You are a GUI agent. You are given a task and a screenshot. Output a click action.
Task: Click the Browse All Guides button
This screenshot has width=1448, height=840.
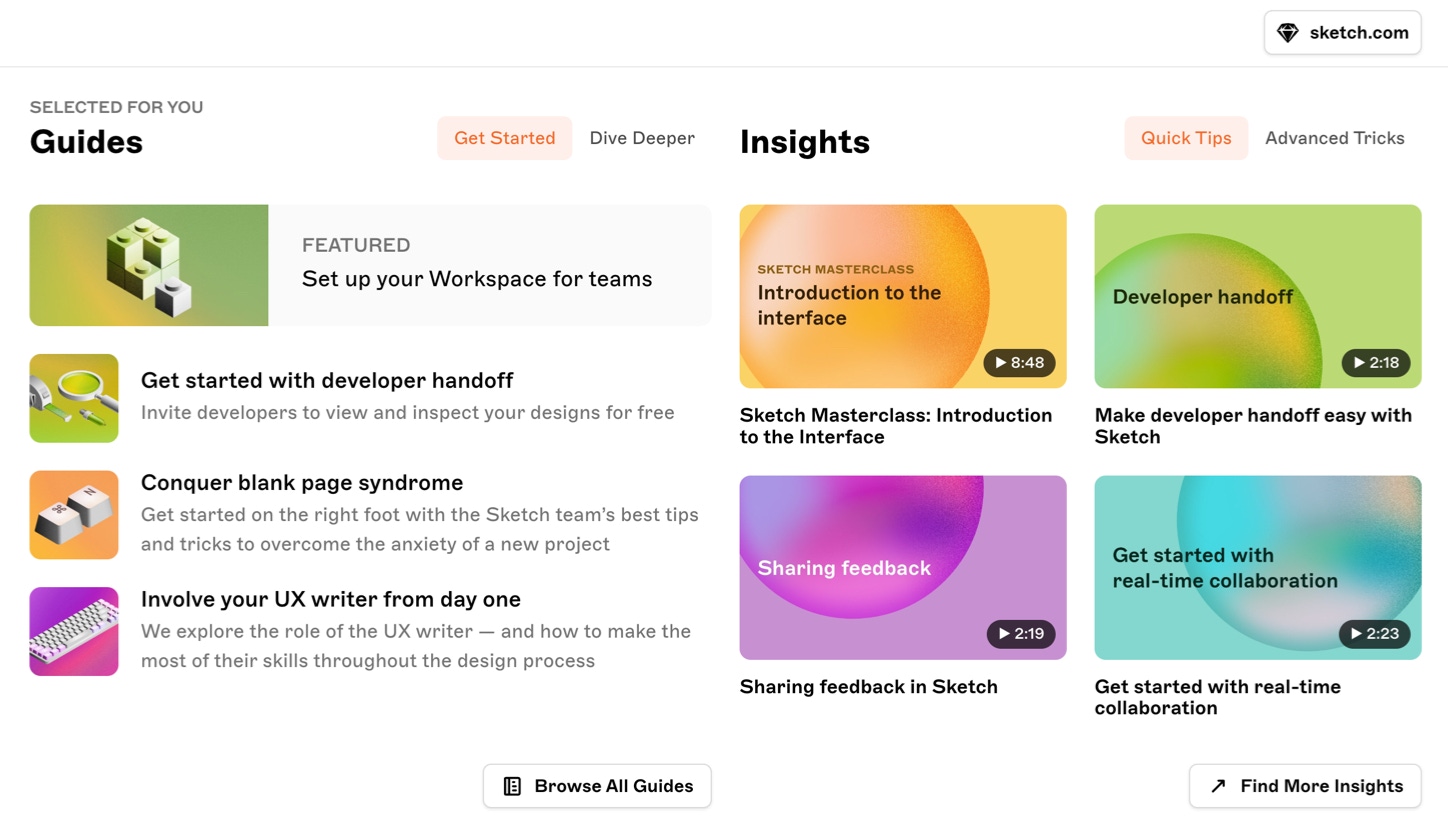(x=597, y=786)
